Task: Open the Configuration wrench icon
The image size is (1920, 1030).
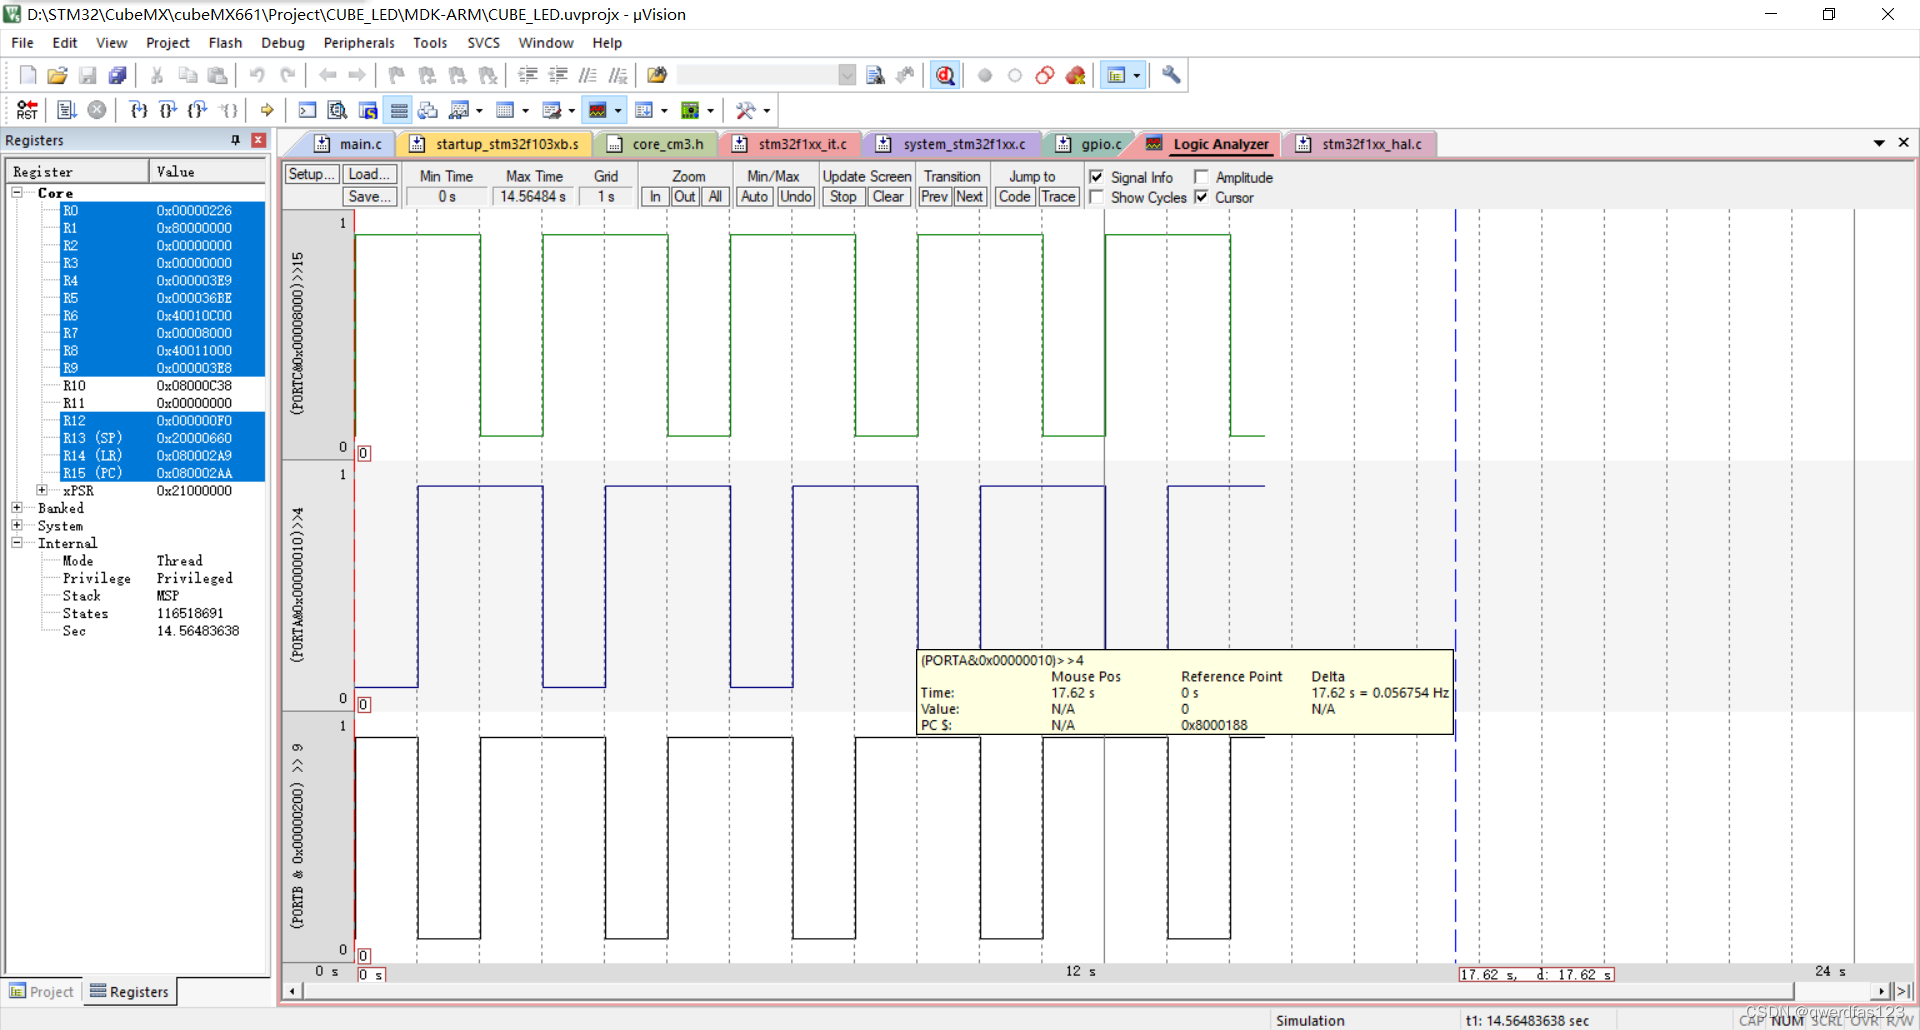Action: click(x=1171, y=75)
